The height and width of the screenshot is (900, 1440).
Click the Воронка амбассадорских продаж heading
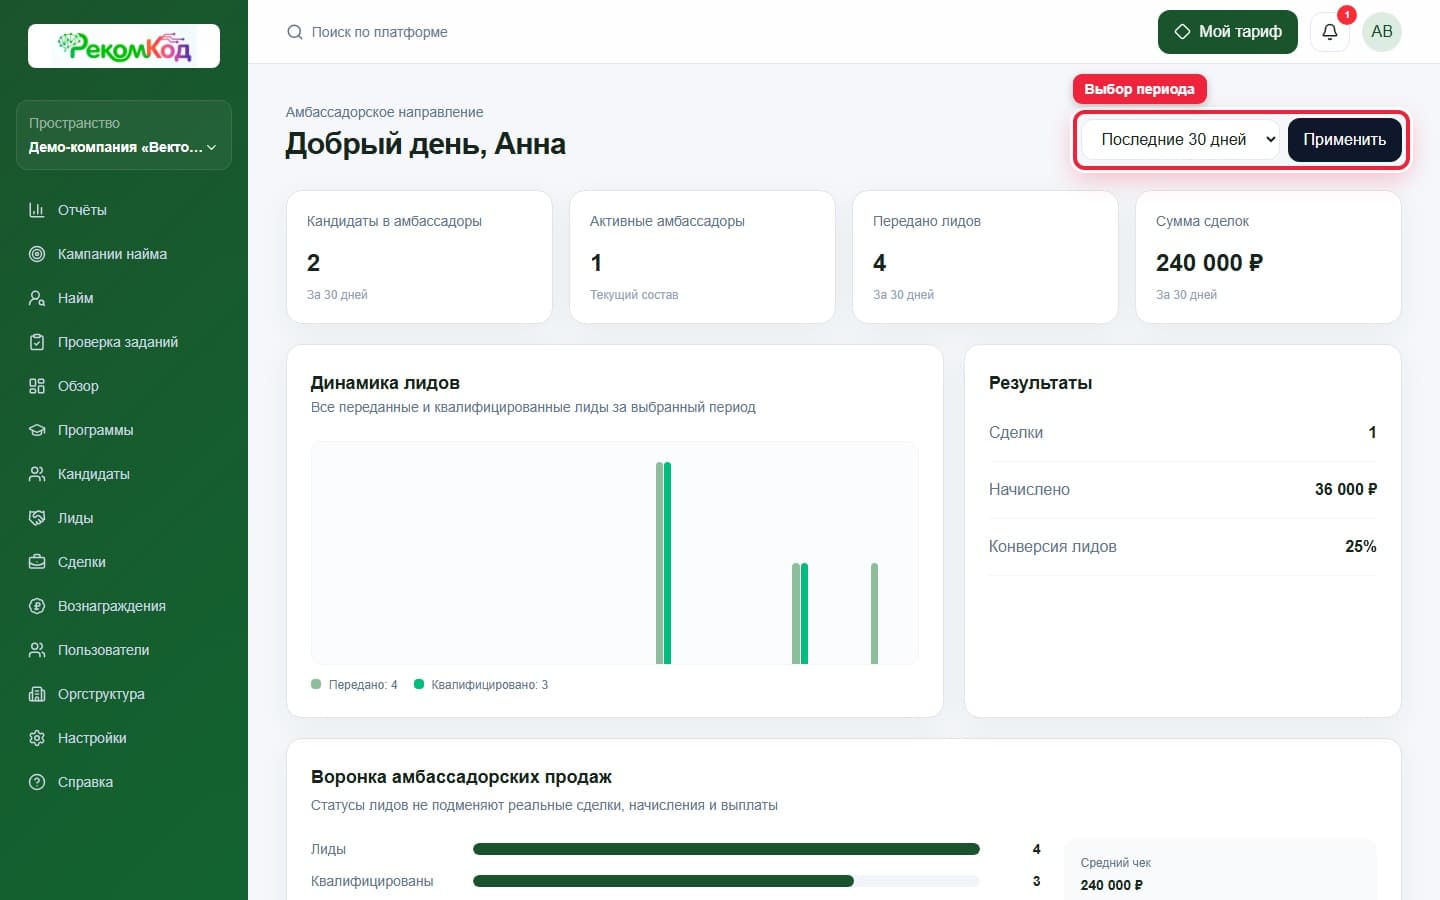pos(461,777)
